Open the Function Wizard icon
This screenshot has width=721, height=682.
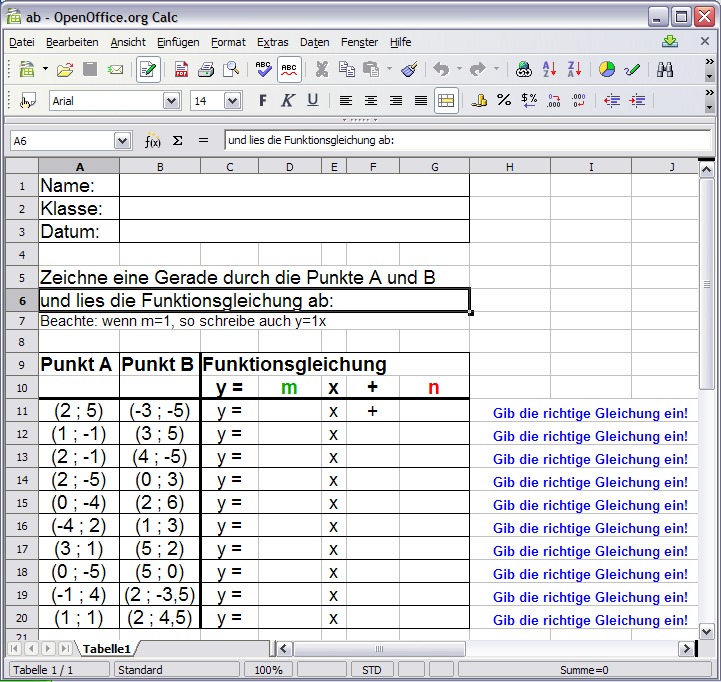coord(153,141)
